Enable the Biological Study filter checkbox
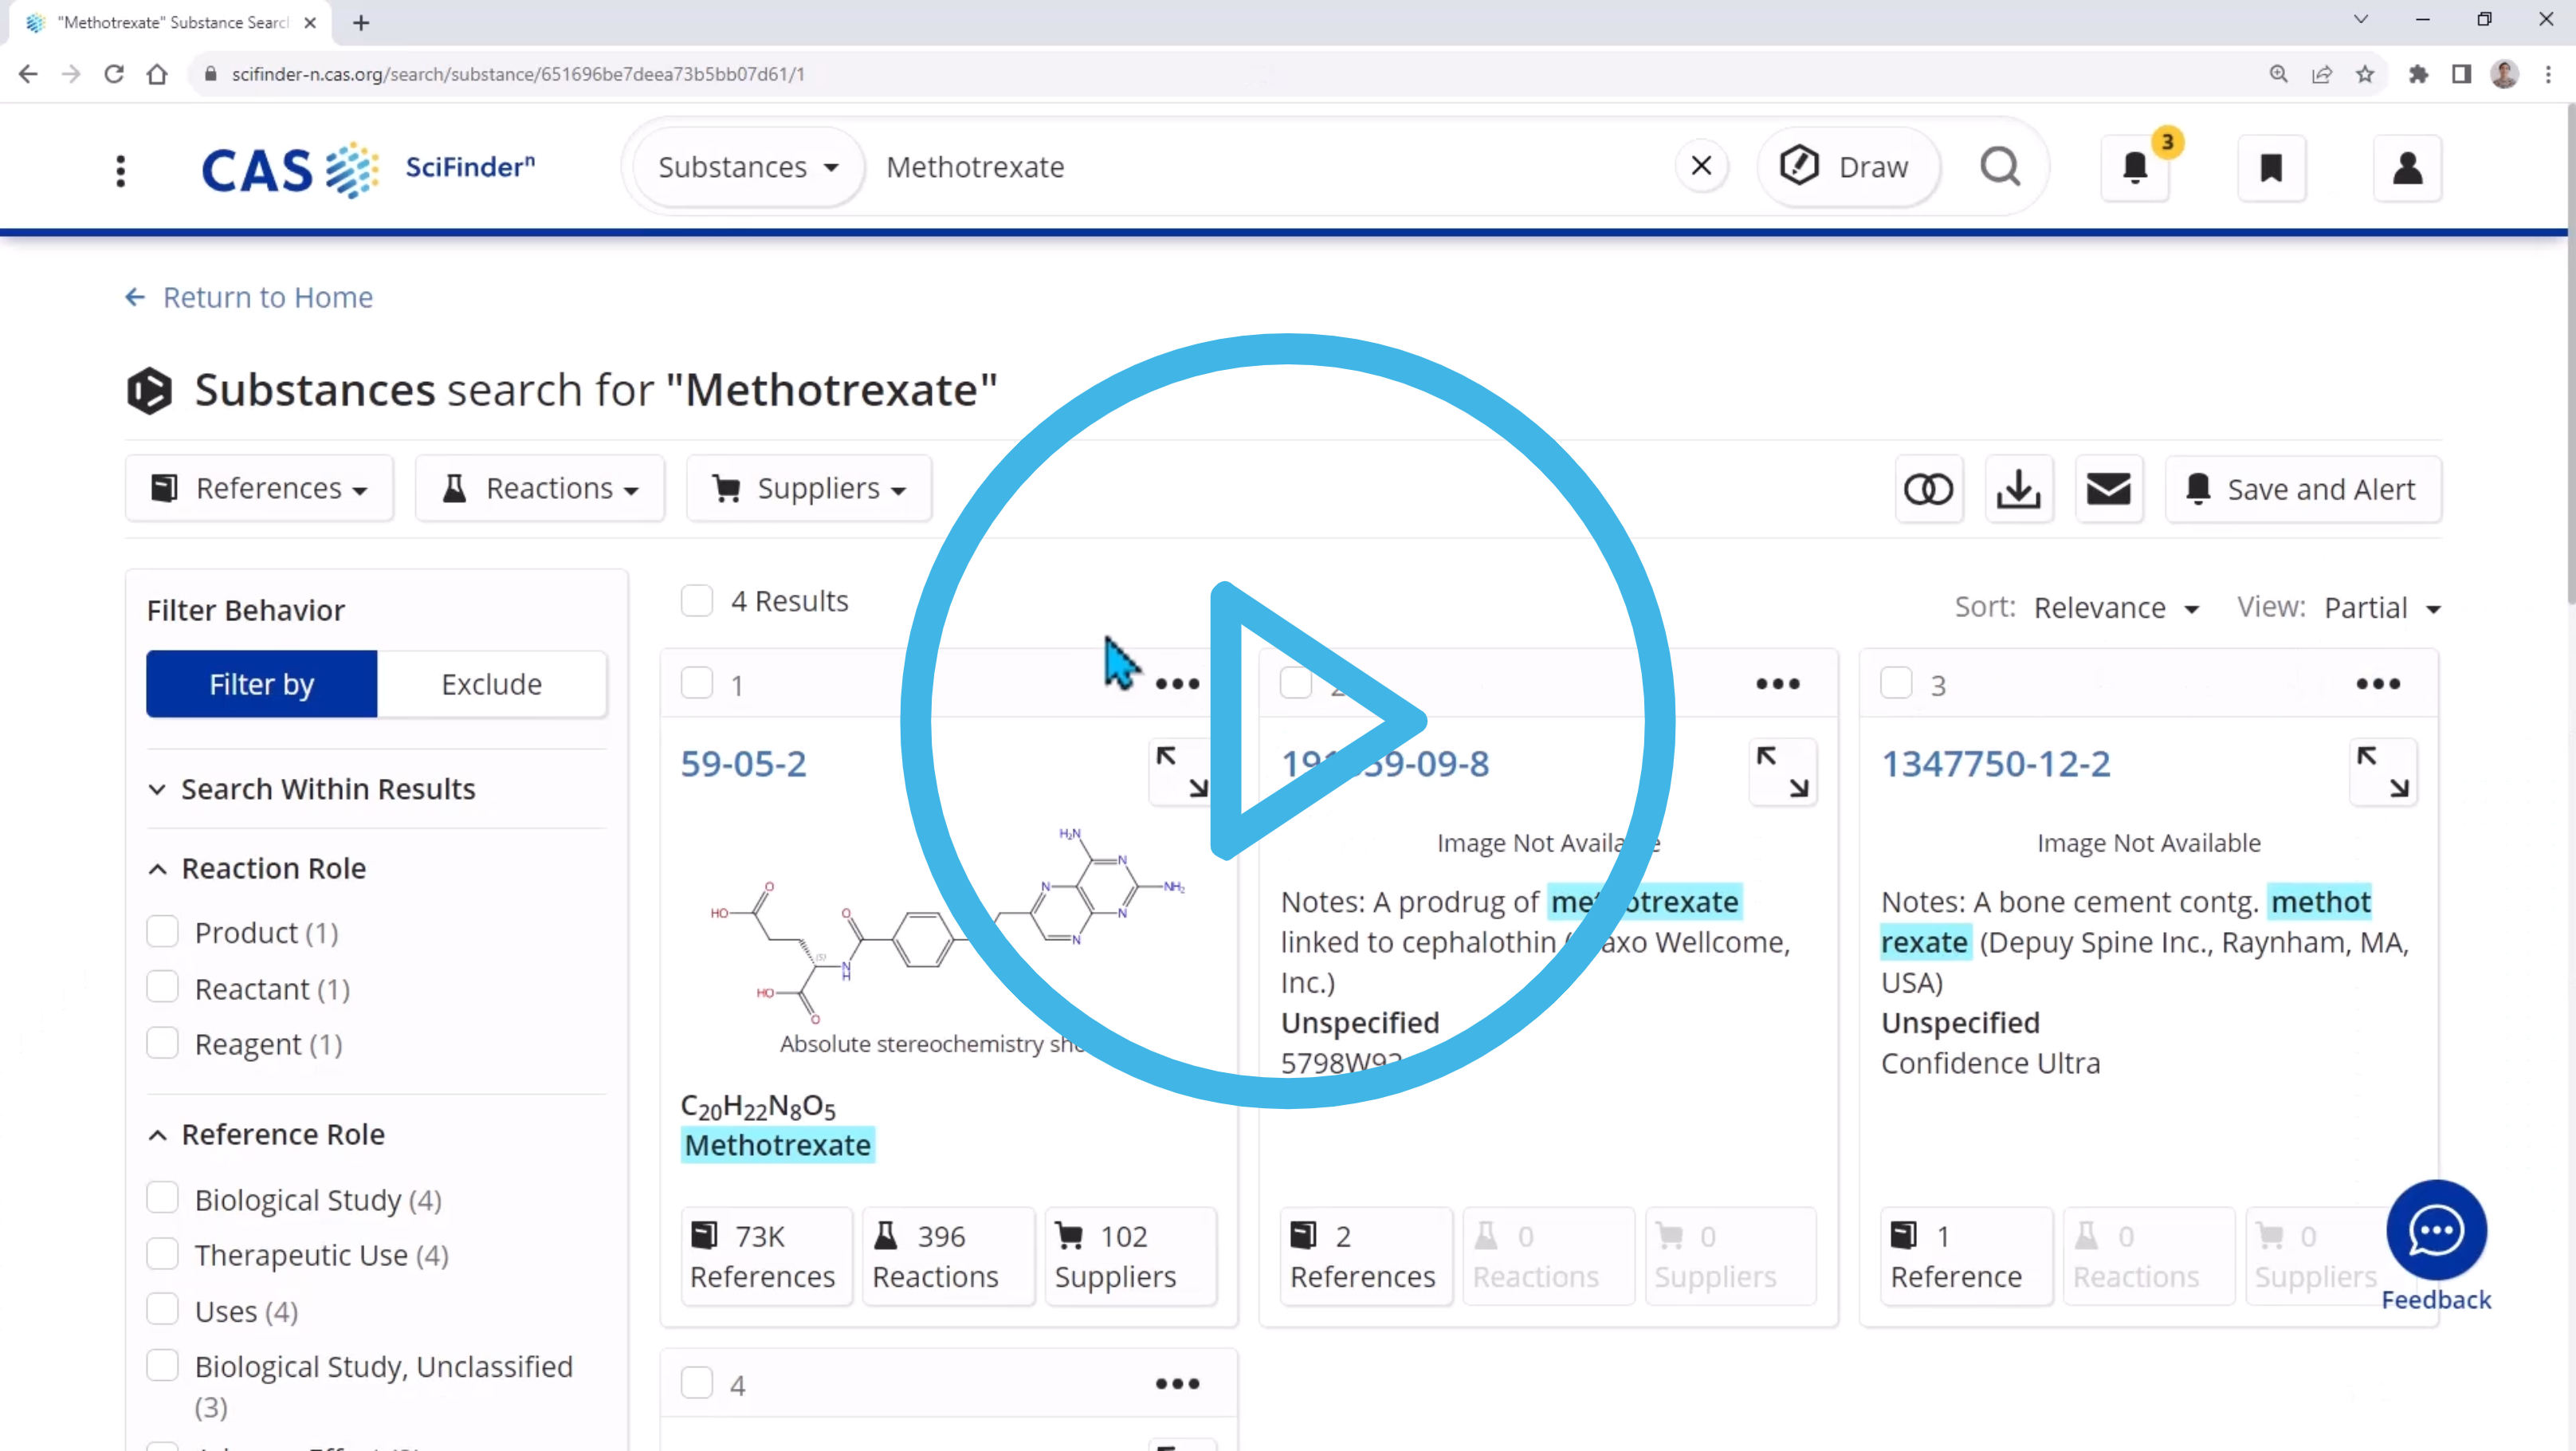 coord(163,1198)
